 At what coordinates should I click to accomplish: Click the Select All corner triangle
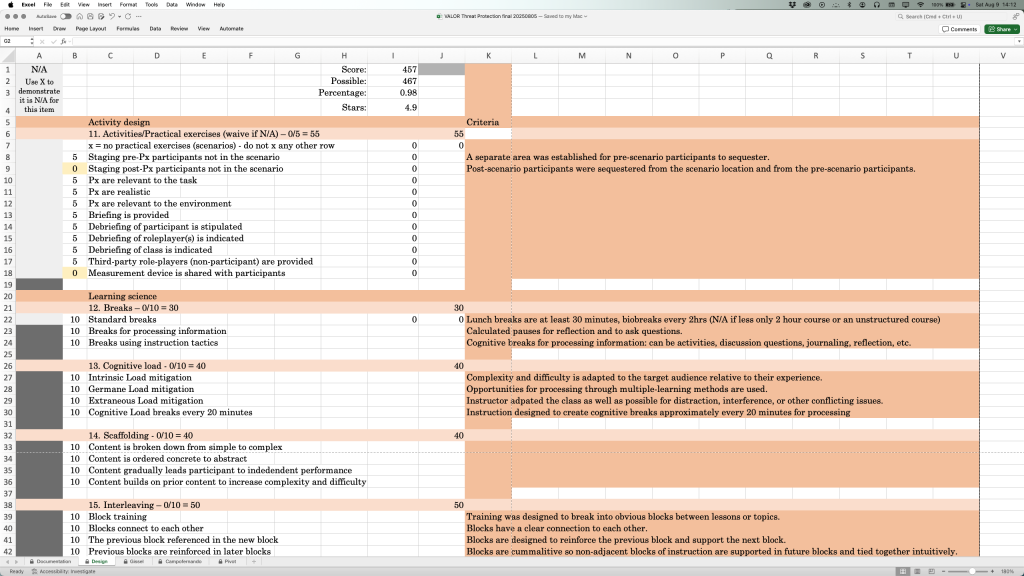pos(8,56)
